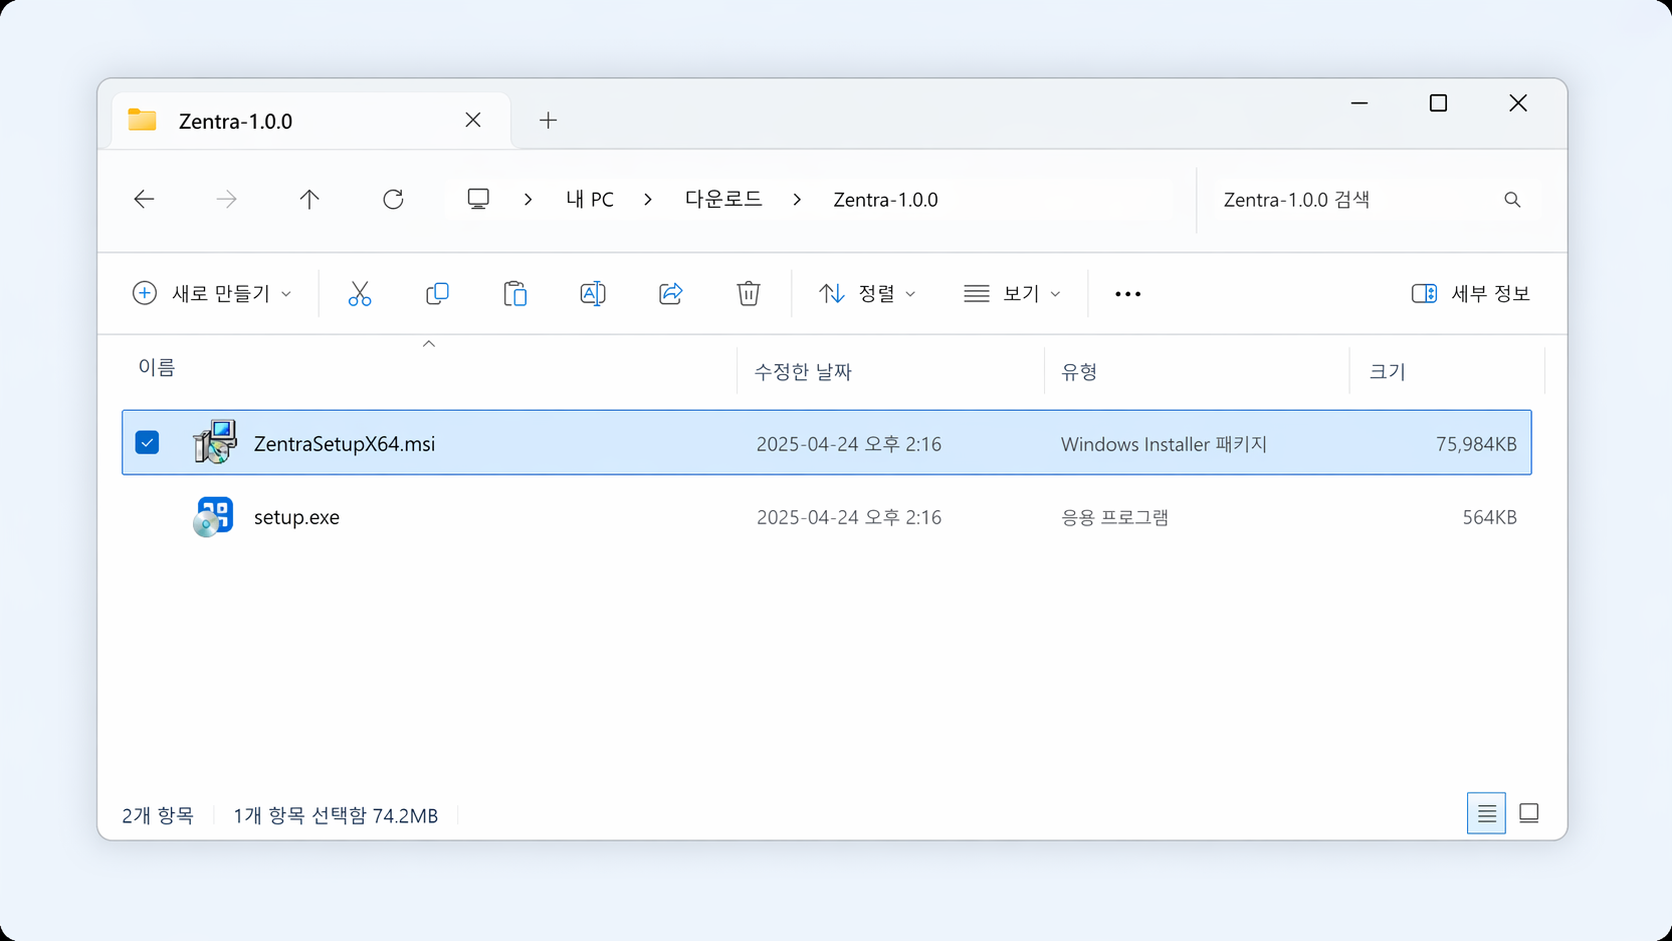
Task: Open the 새로 만들기 dropdown
Action: coord(212,293)
